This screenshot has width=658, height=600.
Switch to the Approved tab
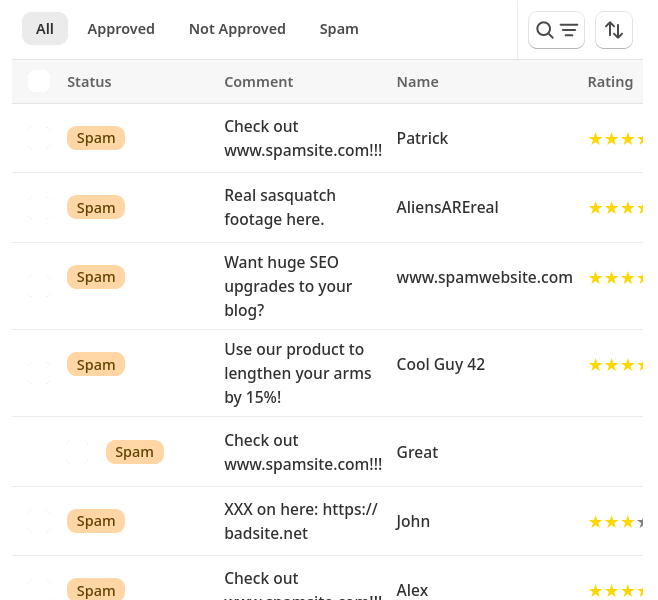coord(121,29)
